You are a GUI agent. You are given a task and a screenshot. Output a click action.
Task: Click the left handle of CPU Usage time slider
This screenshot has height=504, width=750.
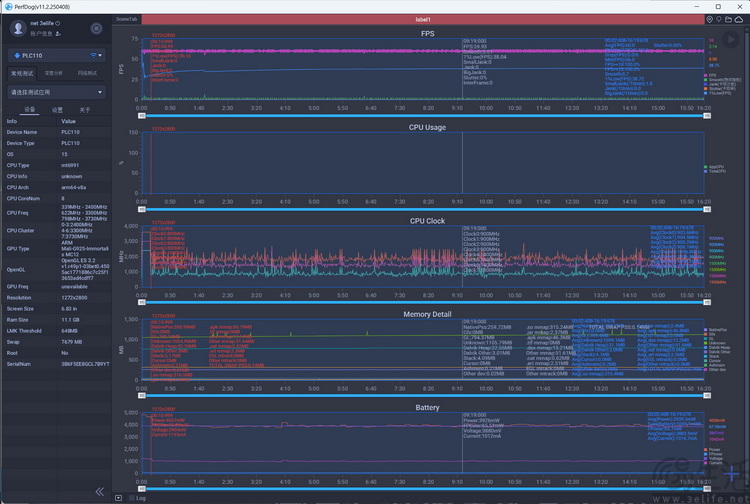(142, 209)
